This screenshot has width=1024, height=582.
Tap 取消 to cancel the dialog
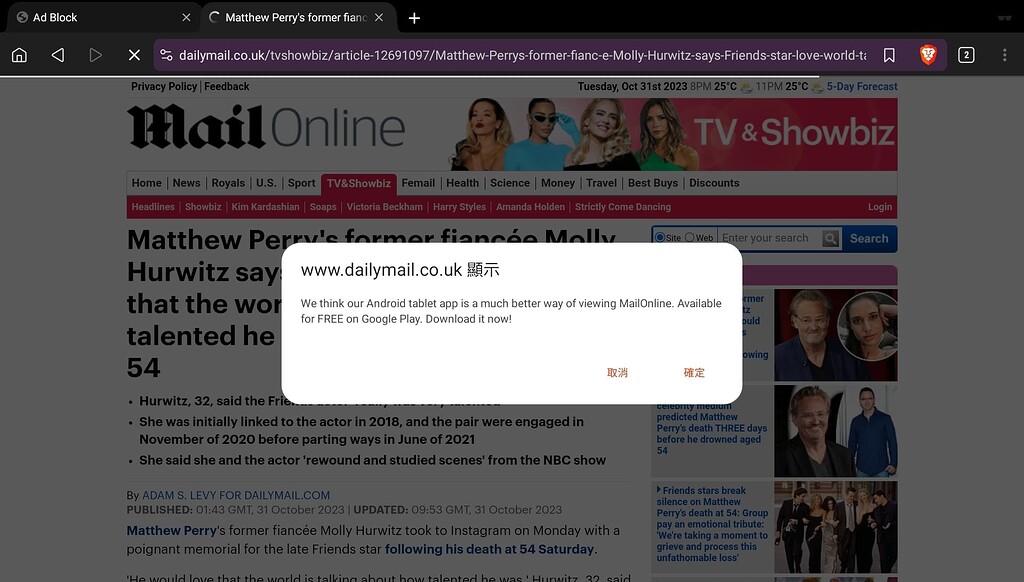coord(617,372)
